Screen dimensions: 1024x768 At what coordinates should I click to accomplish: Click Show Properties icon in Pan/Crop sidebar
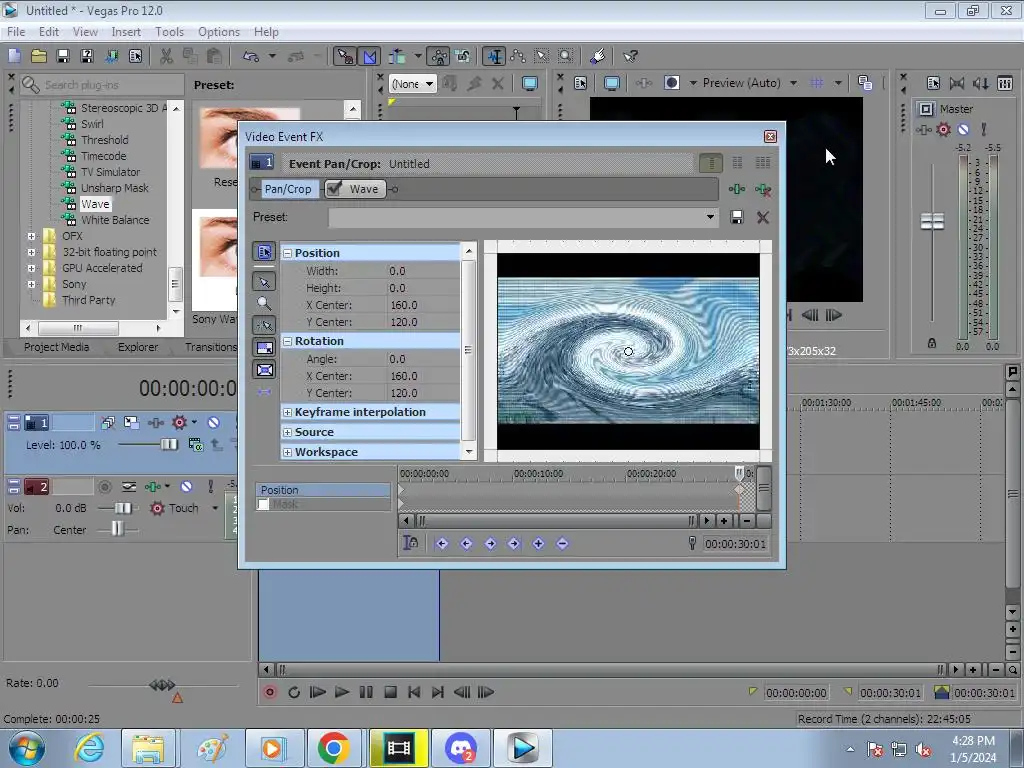[264, 251]
